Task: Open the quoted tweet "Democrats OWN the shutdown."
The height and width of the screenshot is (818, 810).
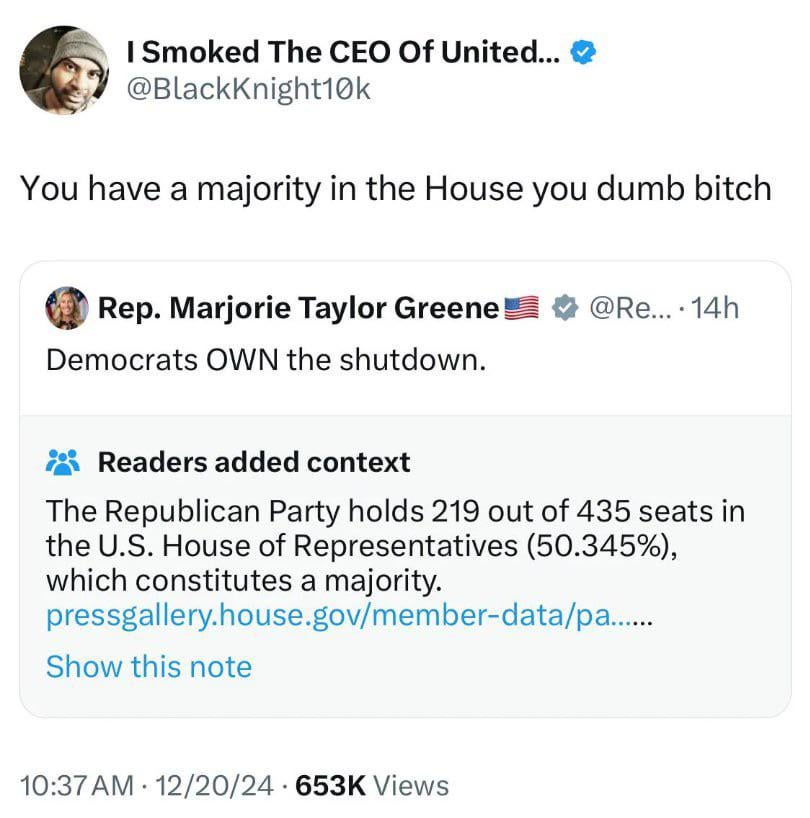Action: [266, 359]
